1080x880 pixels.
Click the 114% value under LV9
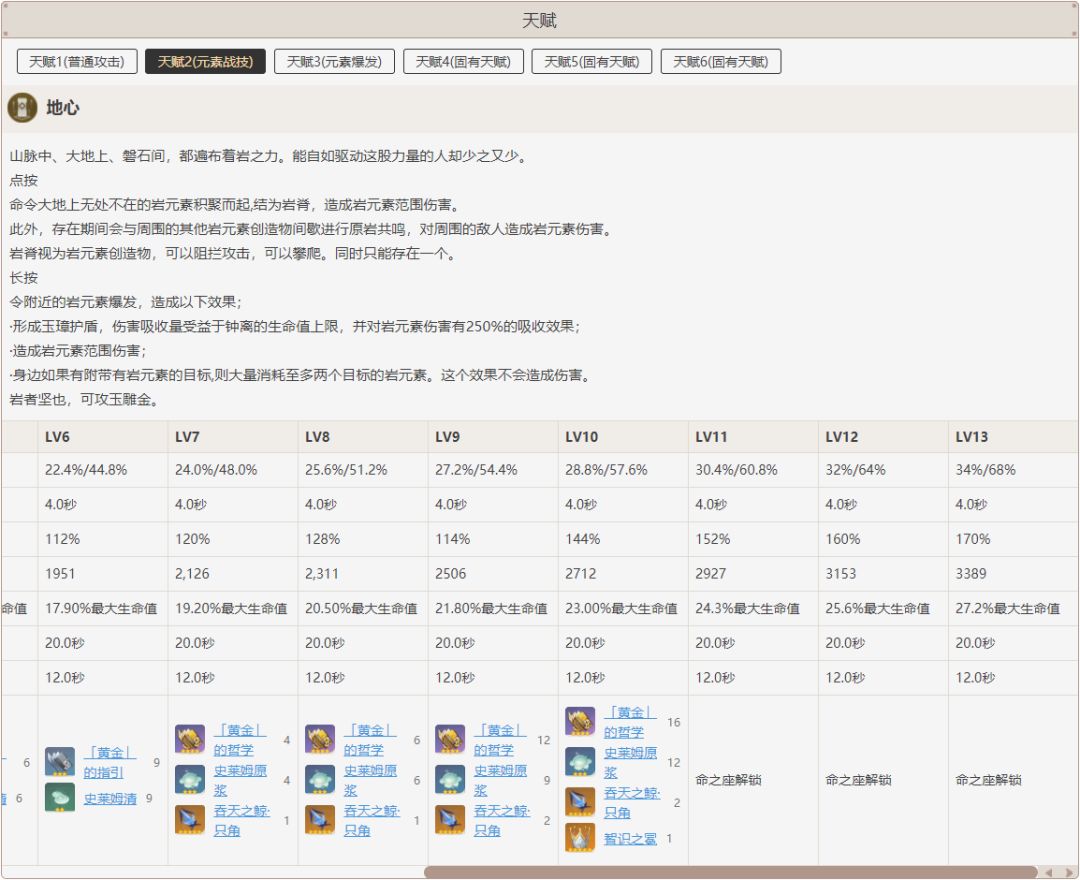(453, 539)
